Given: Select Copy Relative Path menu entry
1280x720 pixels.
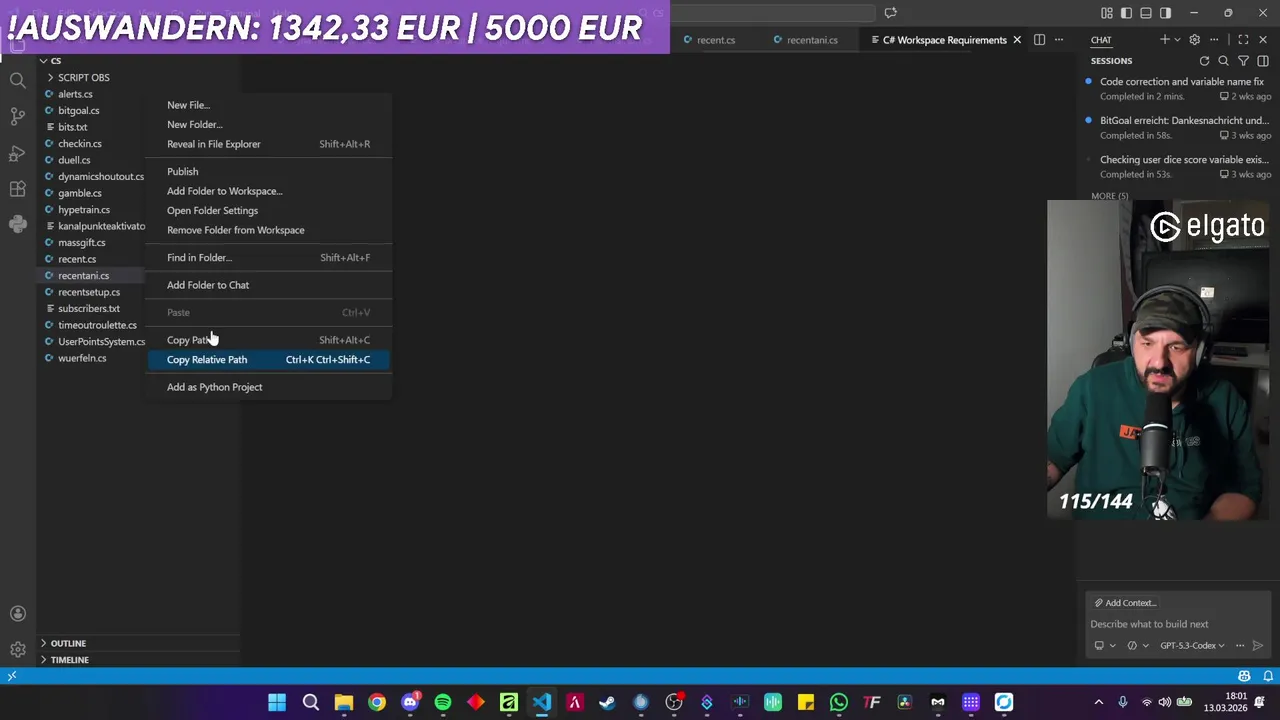Looking at the screenshot, I should pos(268,359).
